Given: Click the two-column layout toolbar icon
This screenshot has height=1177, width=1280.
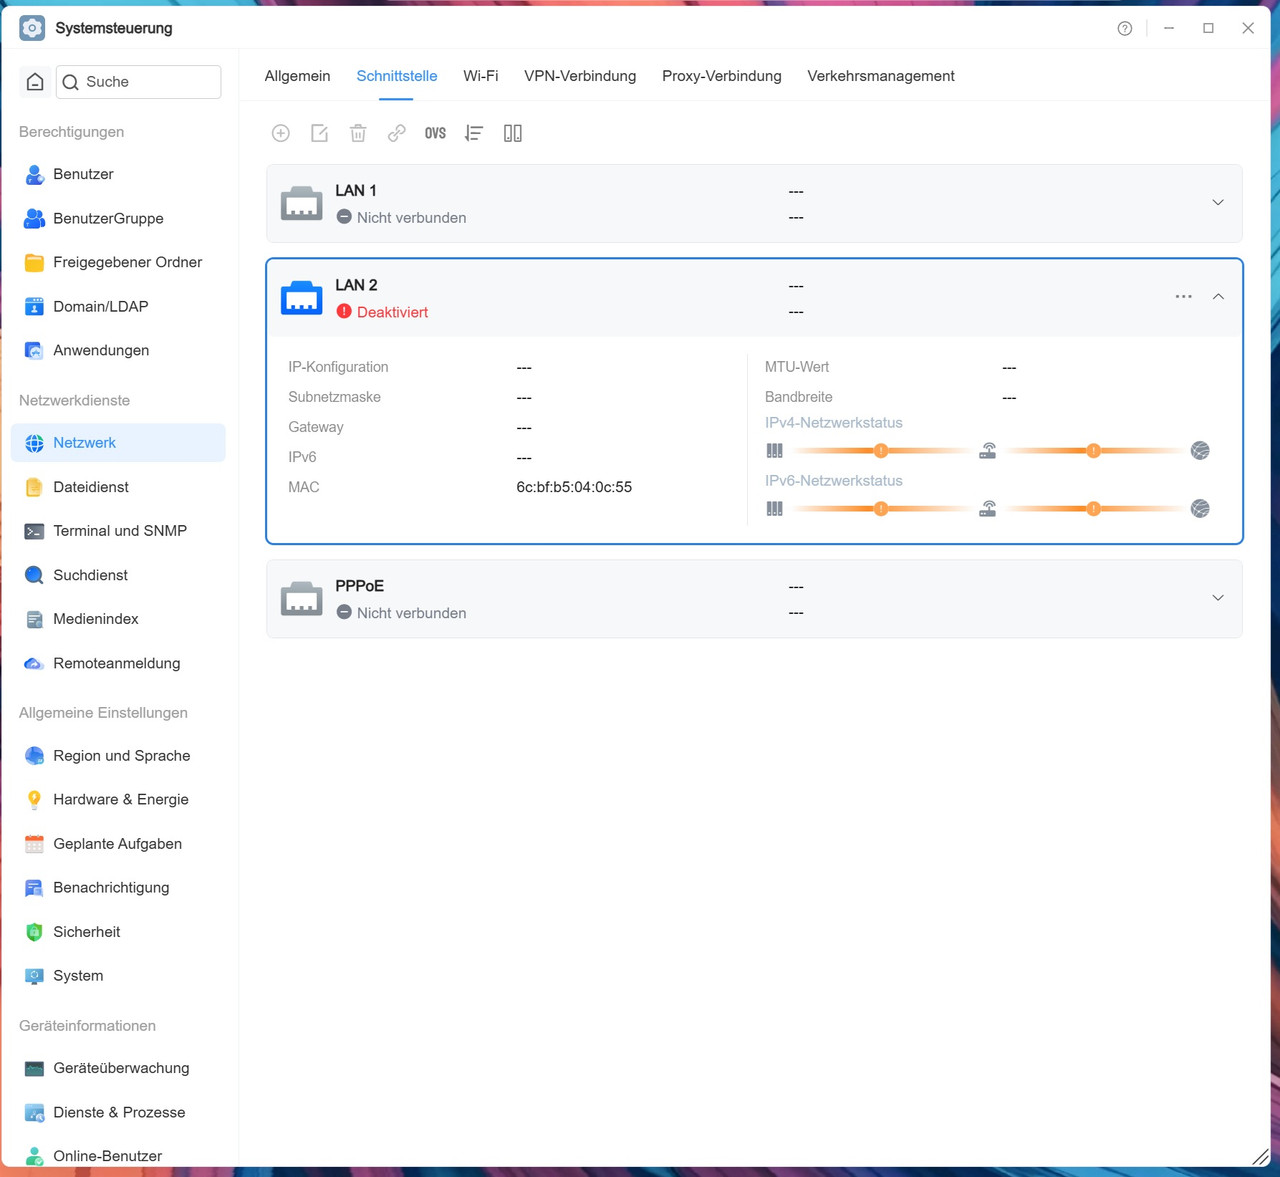Looking at the screenshot, I should coord(513,133).
